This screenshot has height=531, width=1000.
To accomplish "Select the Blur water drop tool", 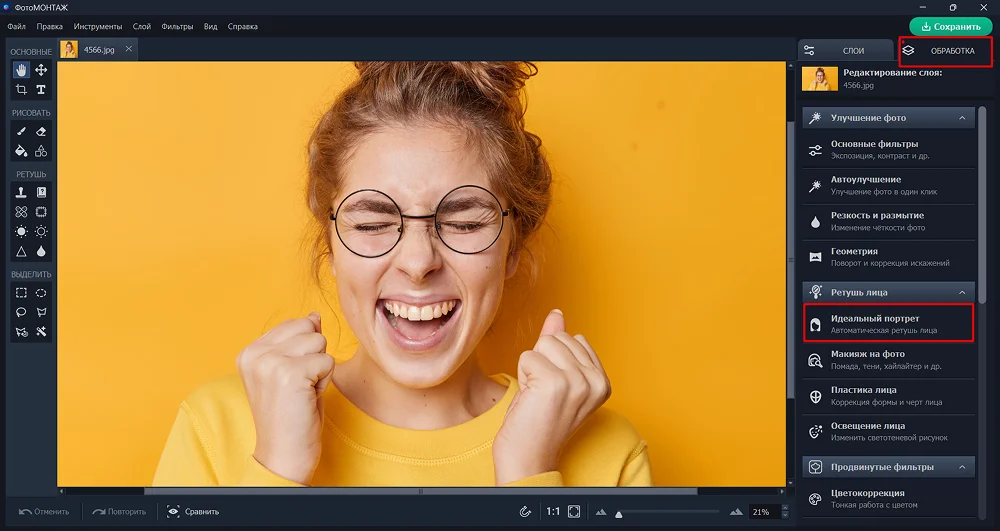I will pos(41,251).
